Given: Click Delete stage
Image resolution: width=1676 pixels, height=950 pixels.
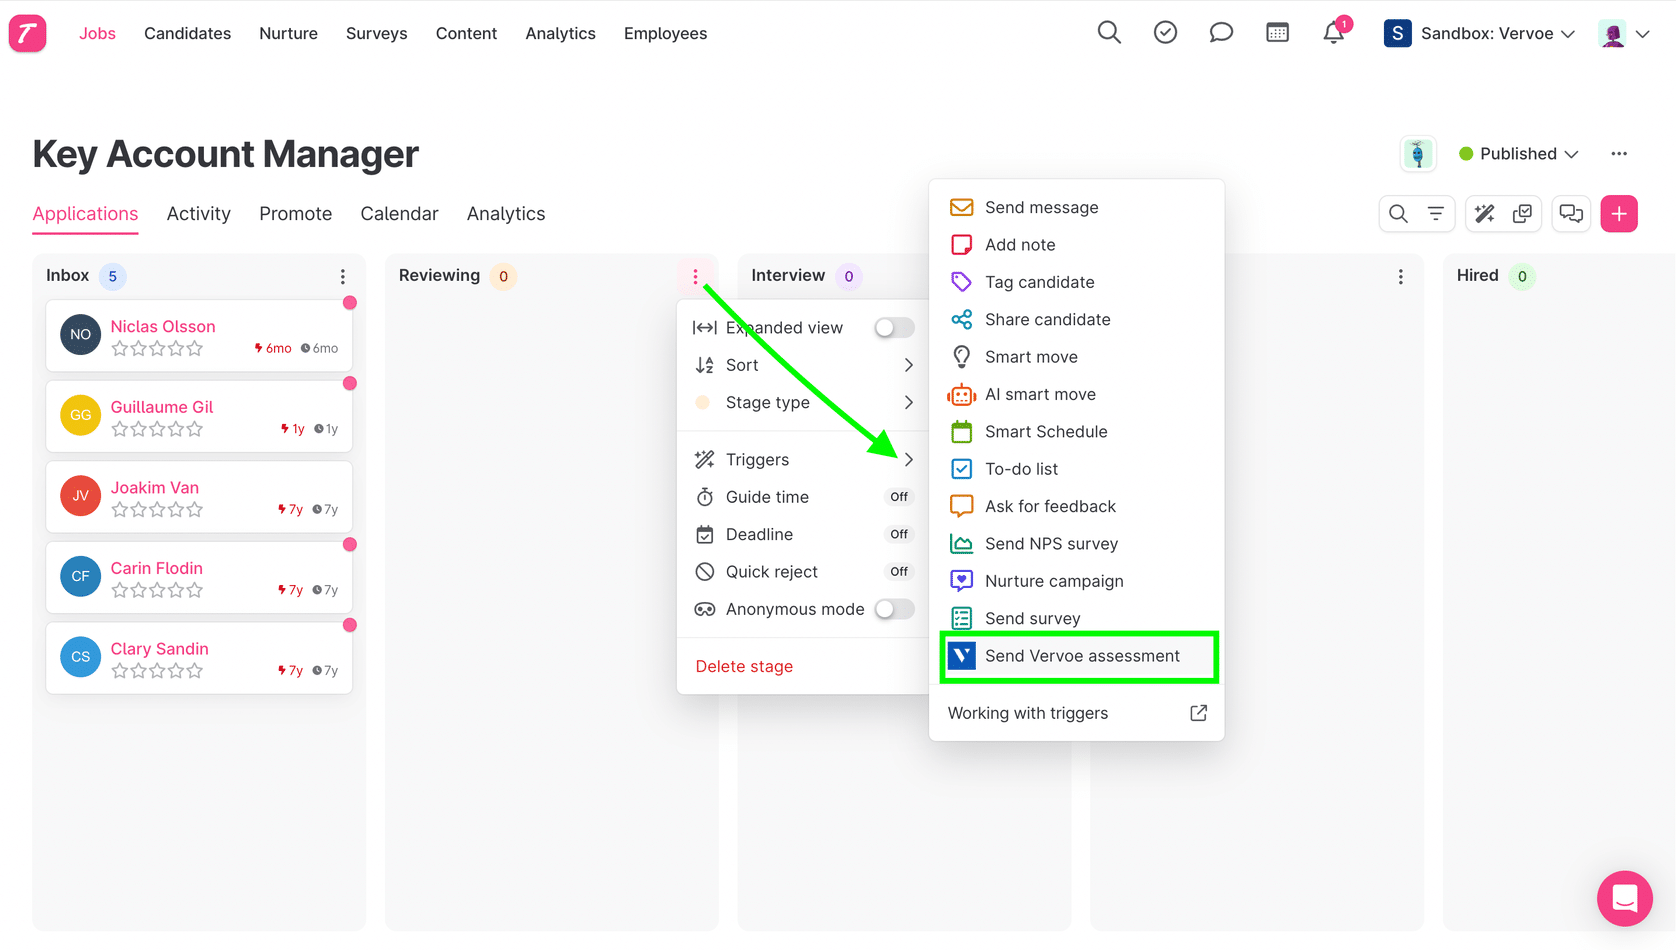Looking at the screenshot, I should (x=744, y=666).
